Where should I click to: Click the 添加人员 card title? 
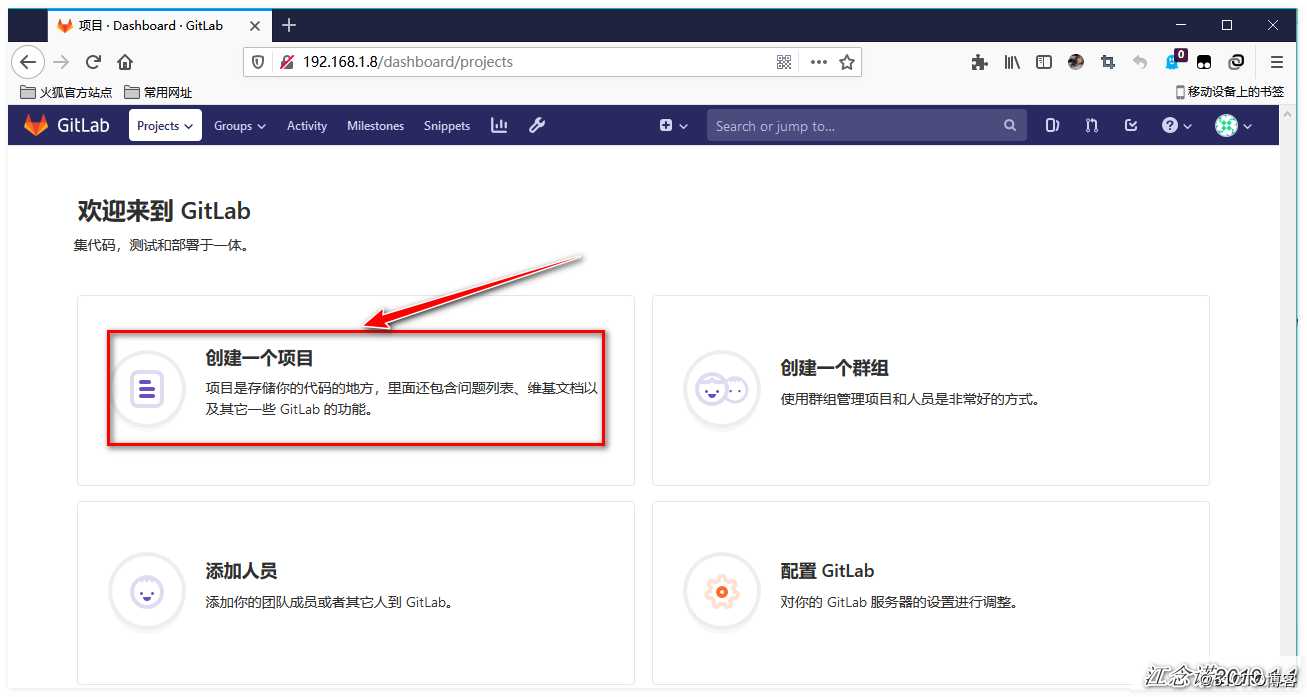click(x=241, y=571)
